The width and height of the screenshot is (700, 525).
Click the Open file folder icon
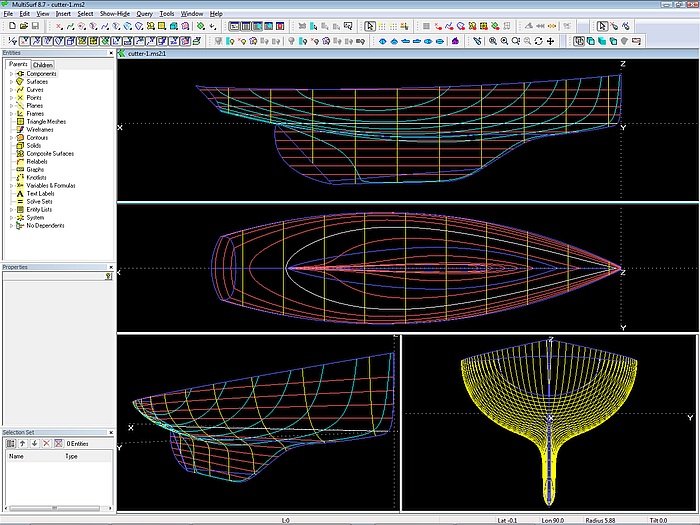click(22, 27)
